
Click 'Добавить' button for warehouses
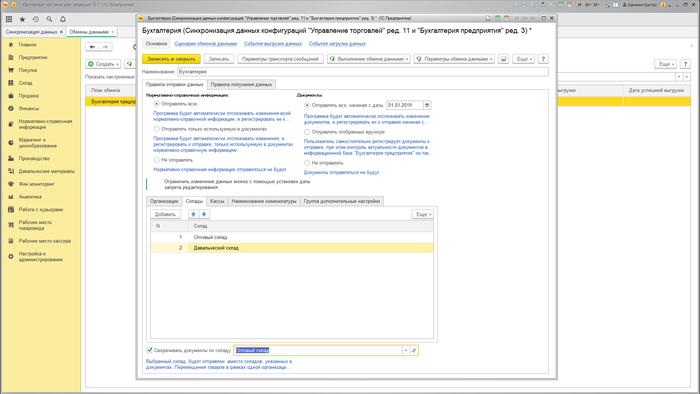[165, 214]
